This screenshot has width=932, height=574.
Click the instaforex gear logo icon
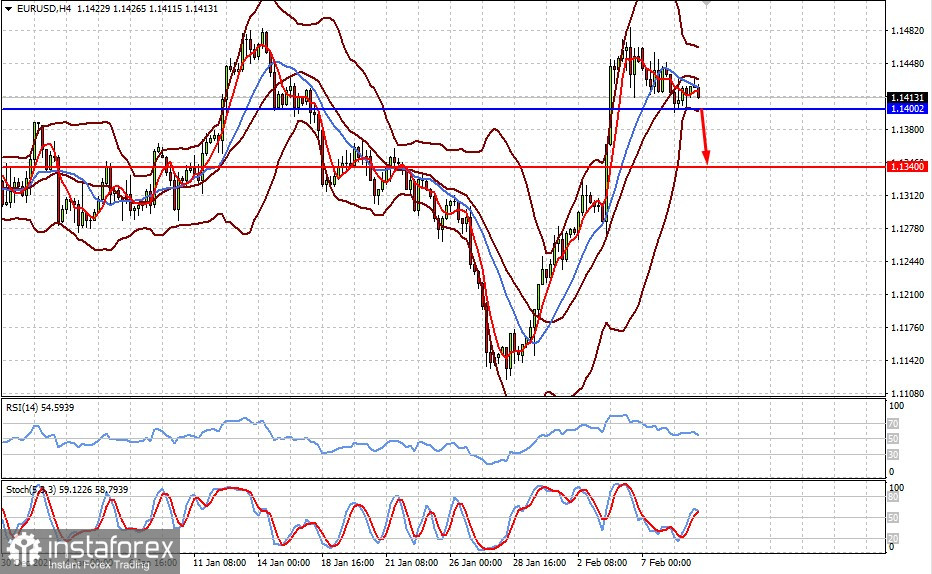tap(23, 550)
